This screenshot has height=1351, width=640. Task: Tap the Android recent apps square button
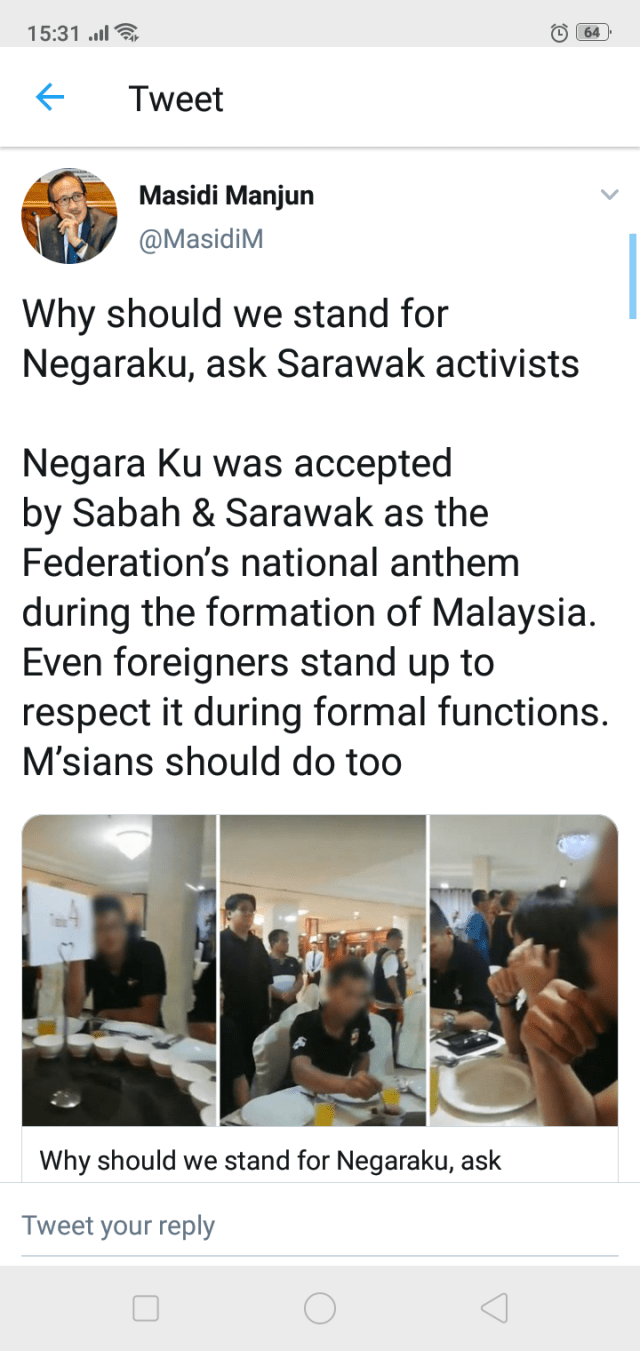(x=146, y=1308)
